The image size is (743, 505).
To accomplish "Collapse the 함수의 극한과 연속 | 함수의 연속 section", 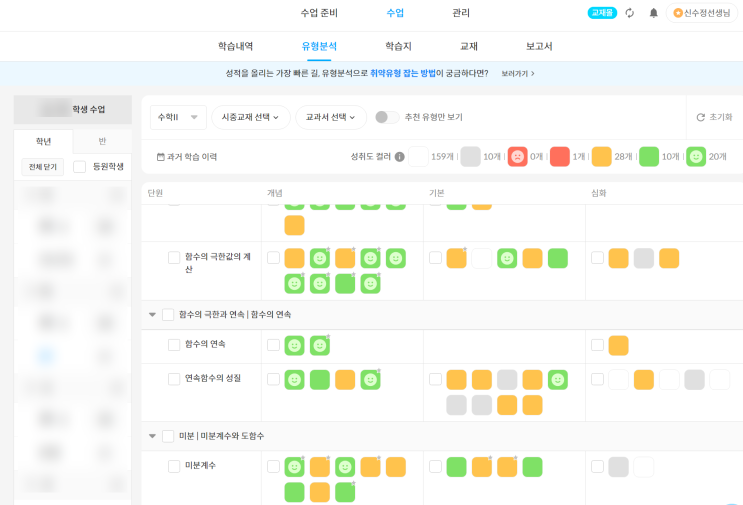I will click(x=152, y=315).
